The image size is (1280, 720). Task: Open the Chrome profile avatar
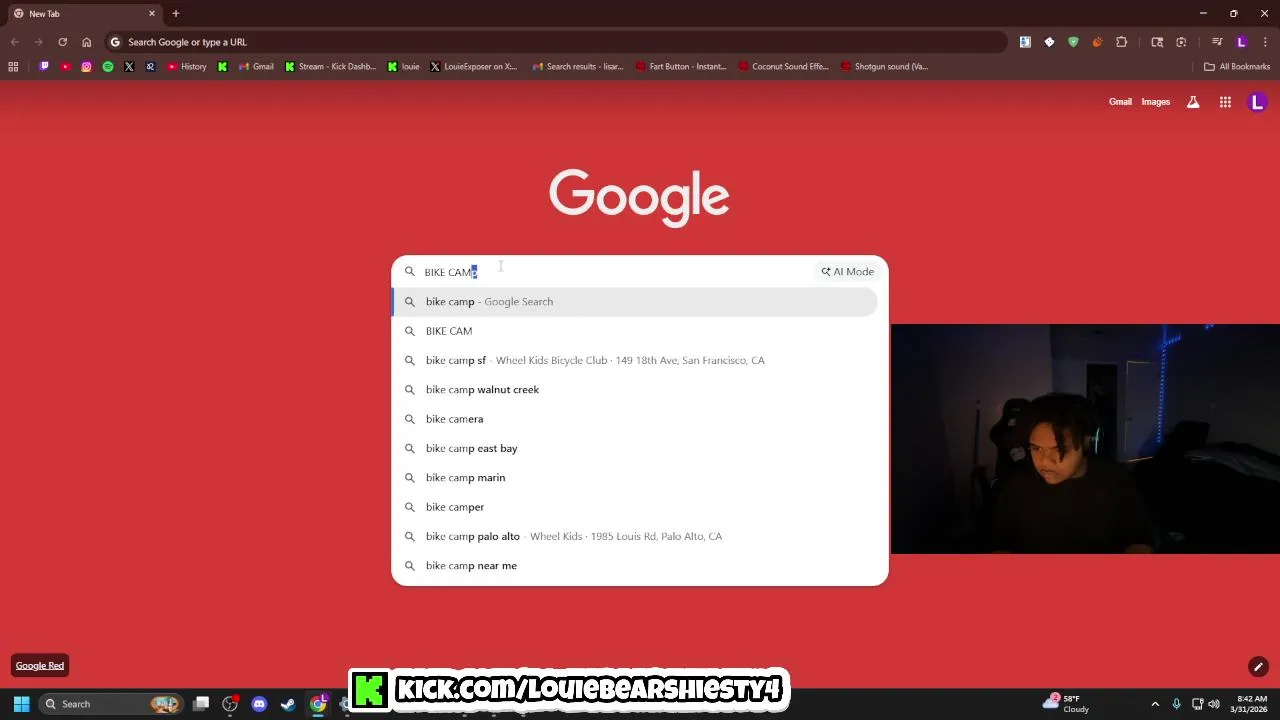coord(1241,42)
